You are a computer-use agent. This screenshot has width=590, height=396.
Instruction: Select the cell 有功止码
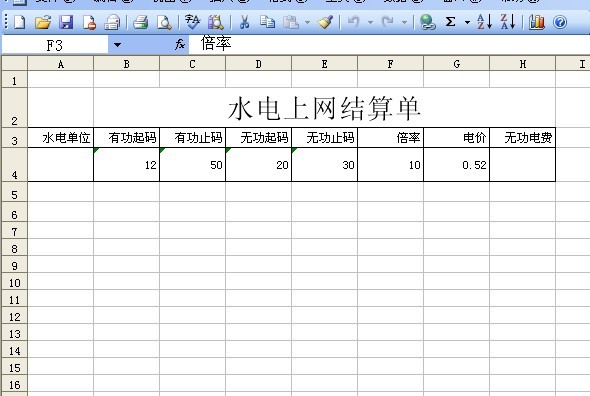pos(192,138)
